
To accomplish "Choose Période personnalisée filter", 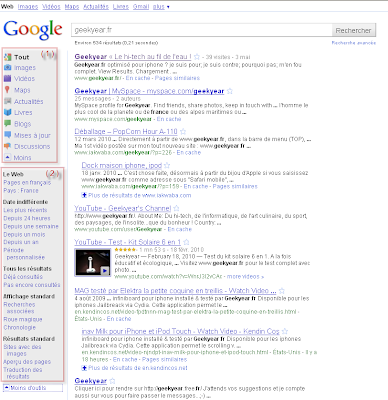I will click(24, 254).
